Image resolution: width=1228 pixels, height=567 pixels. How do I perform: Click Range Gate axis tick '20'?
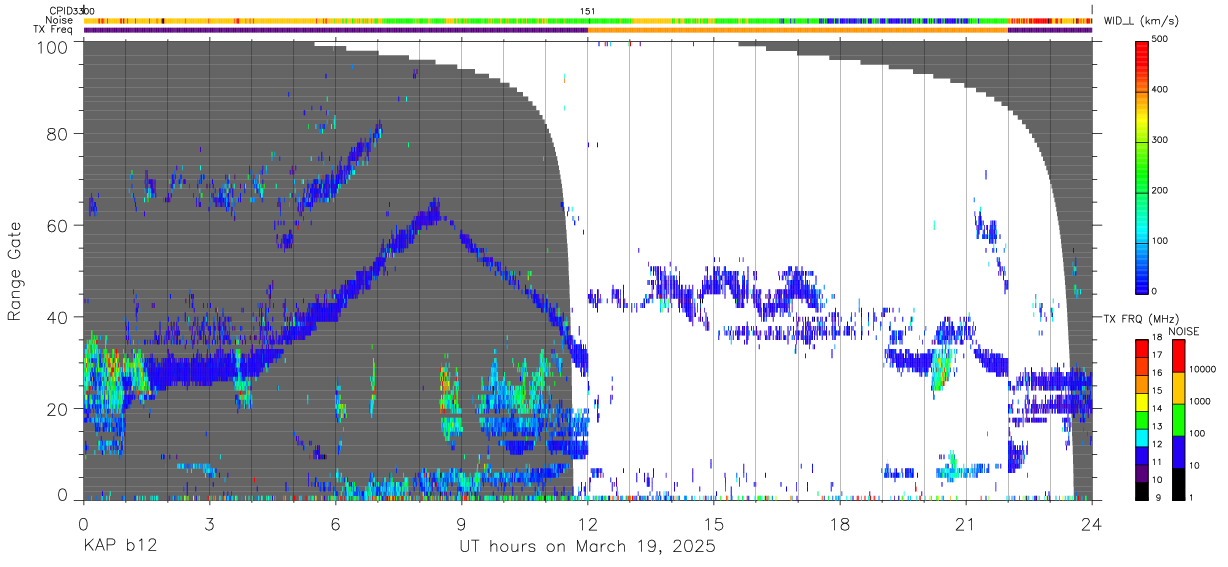(x=59, y=409)
